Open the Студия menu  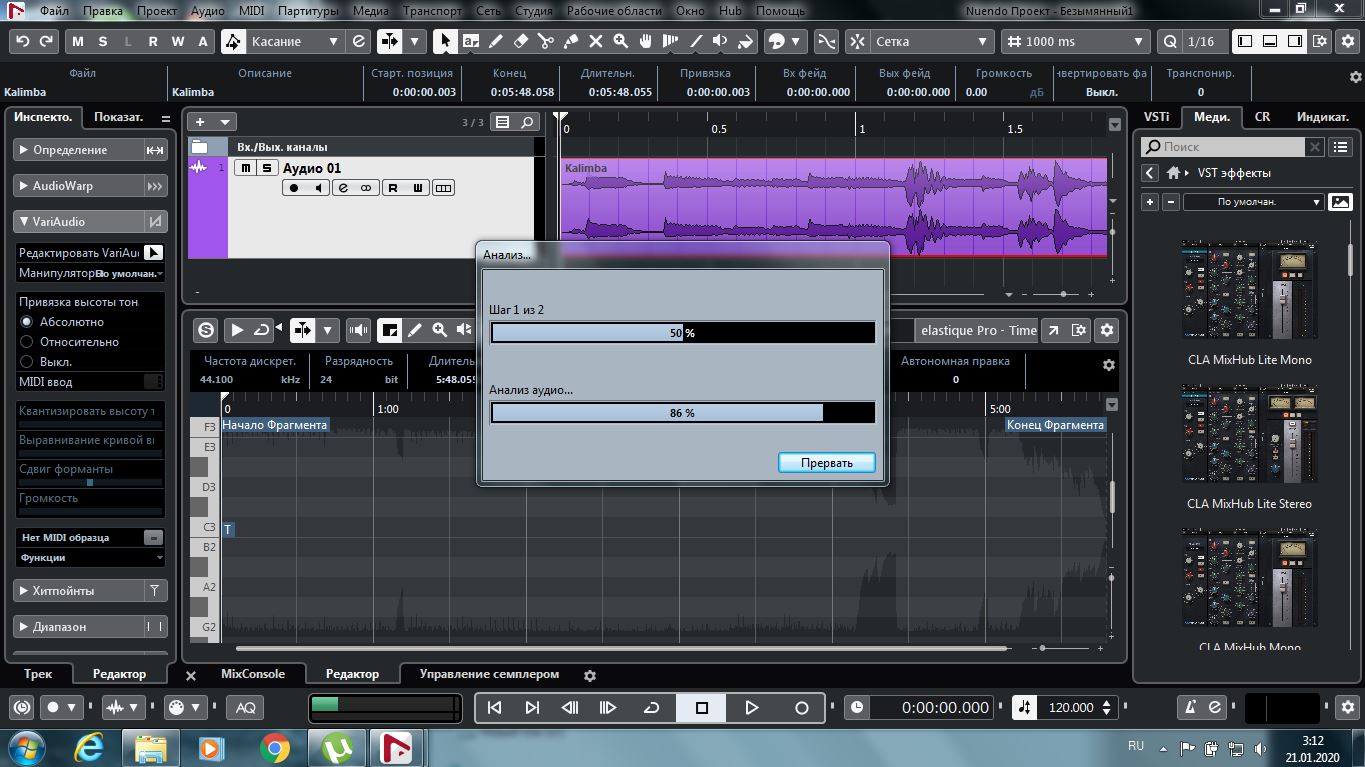click(534, 11)
